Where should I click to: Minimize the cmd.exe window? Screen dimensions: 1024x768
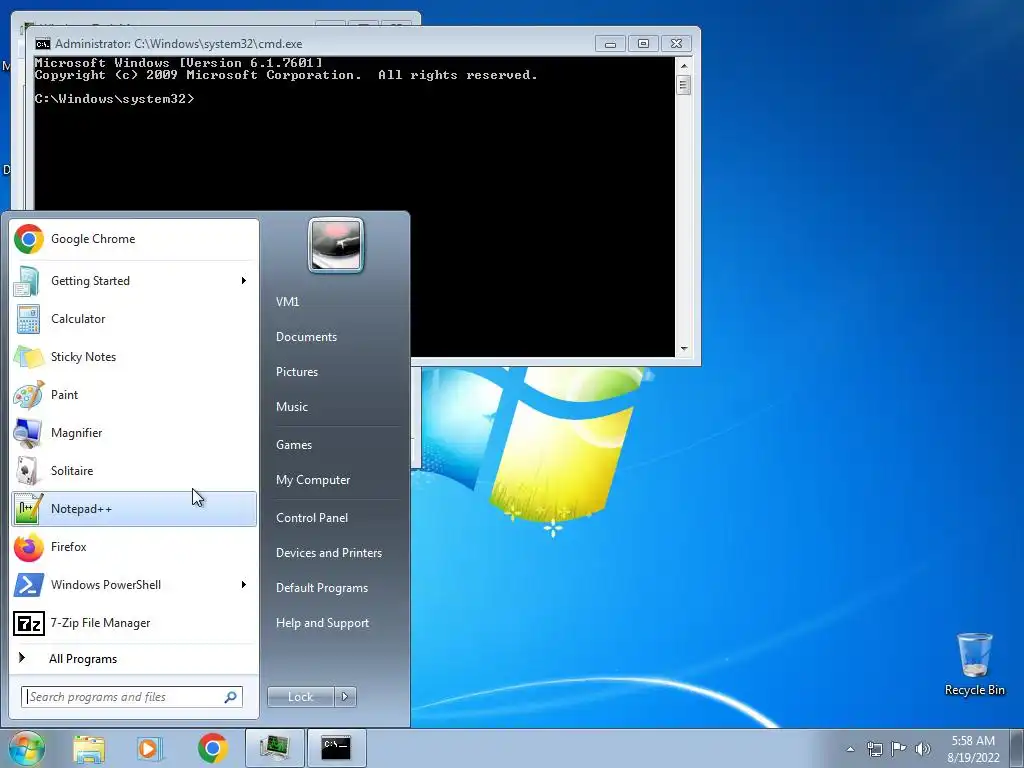[x=610, y=44]
